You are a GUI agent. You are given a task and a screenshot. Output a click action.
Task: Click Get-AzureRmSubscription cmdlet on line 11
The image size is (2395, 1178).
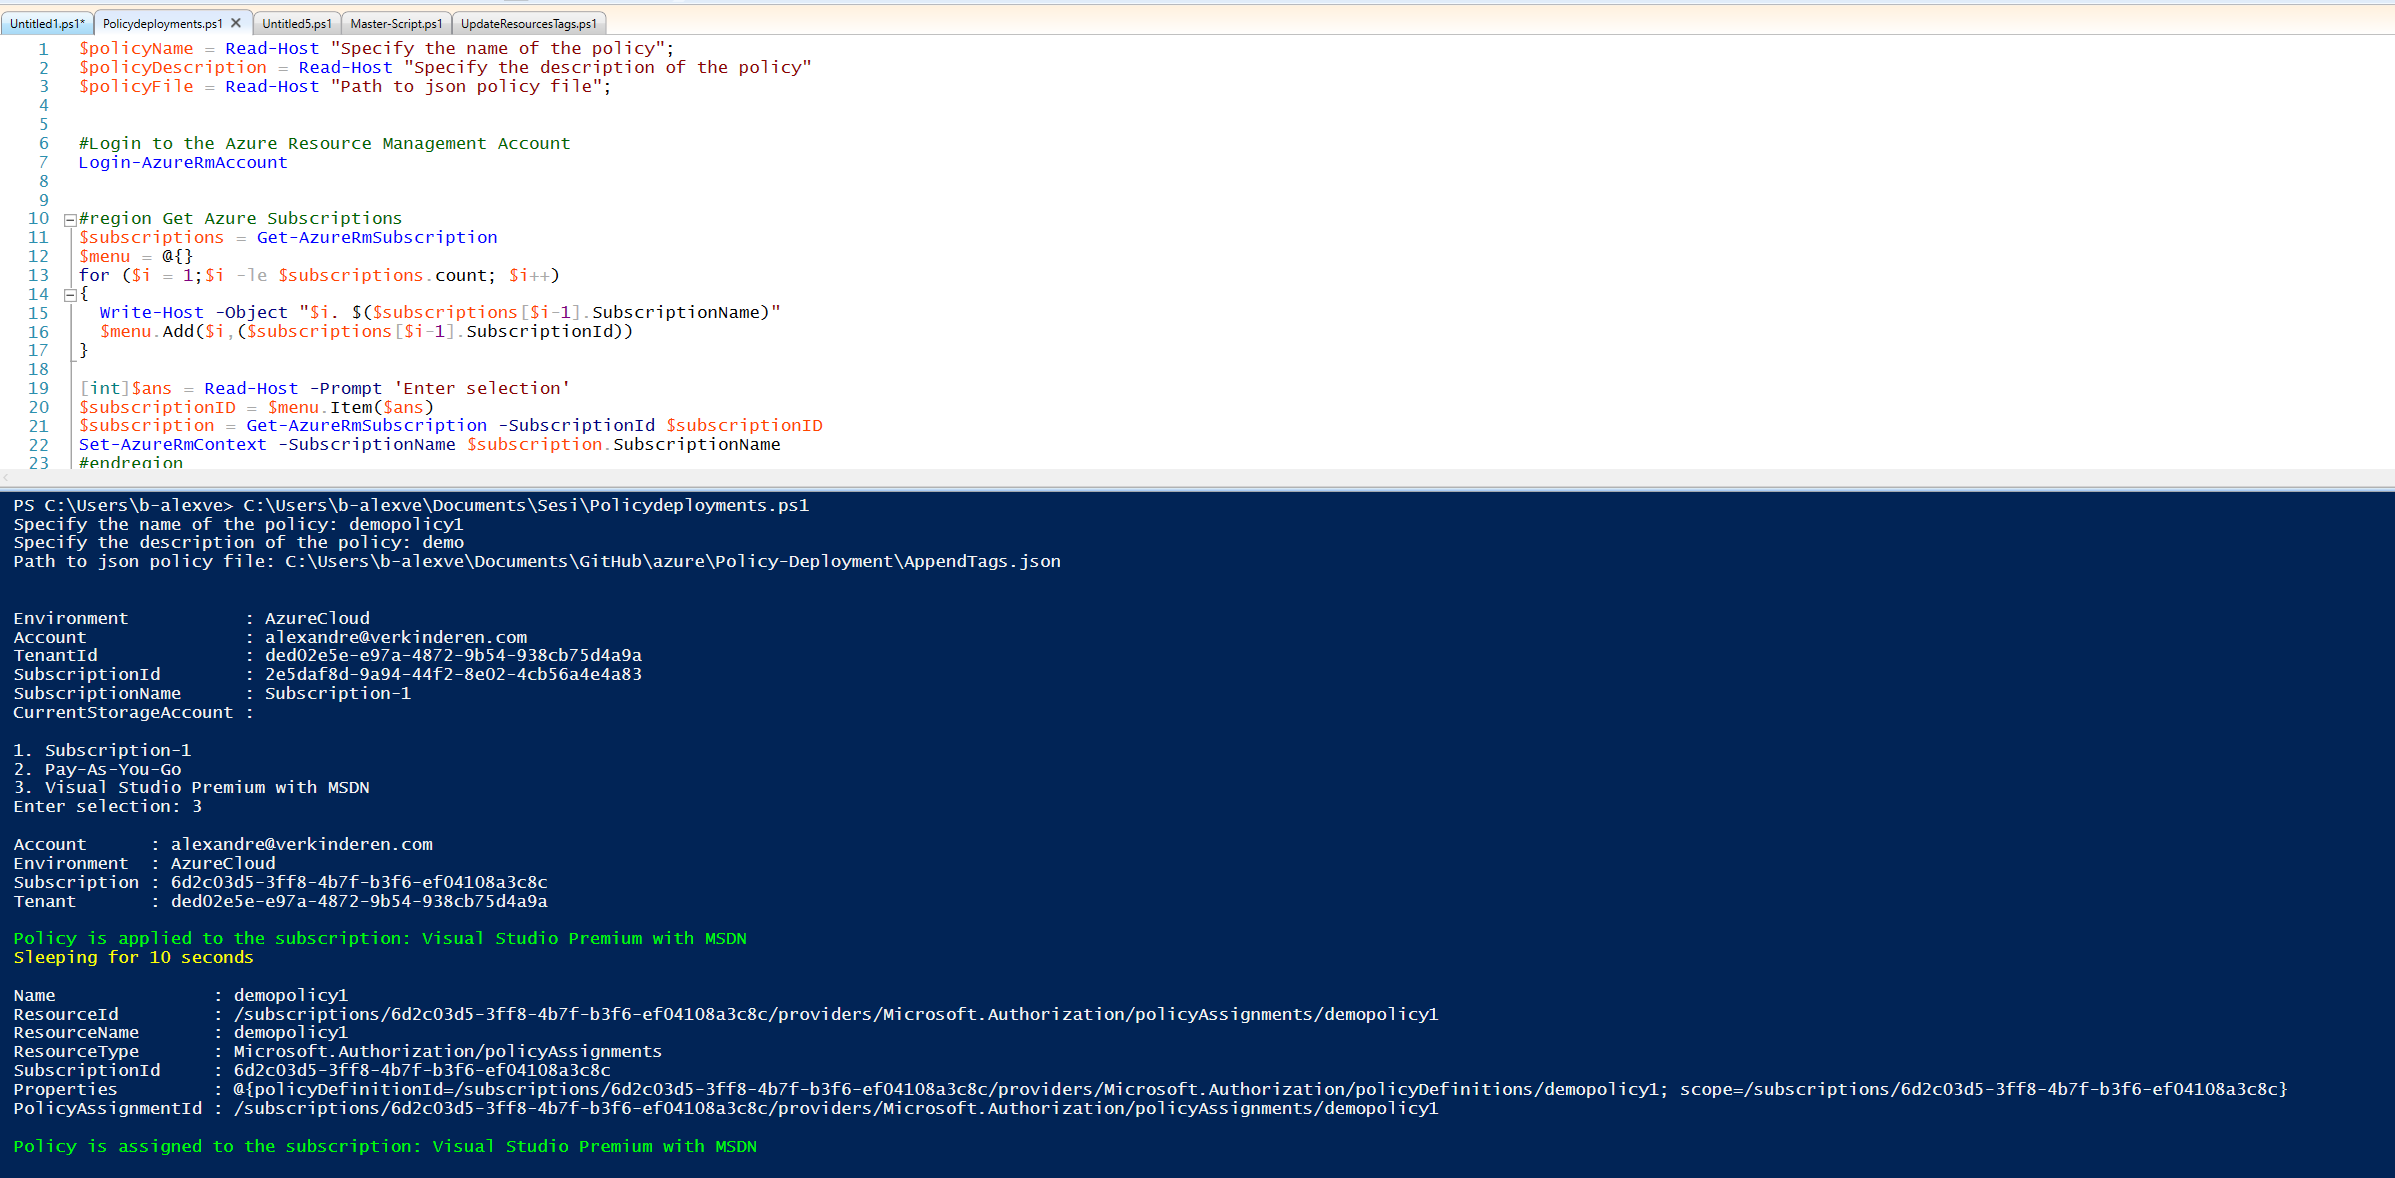tap(376, 238)
